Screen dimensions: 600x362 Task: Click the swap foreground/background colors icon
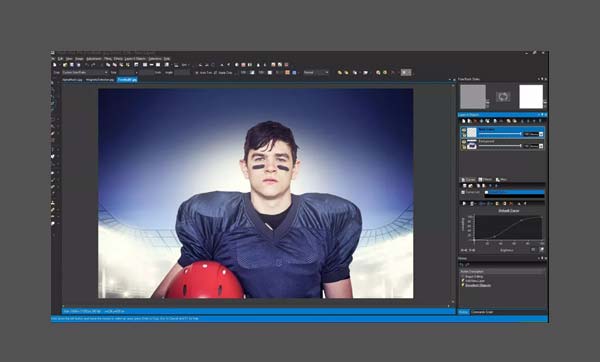pyautogui.click(x=503, y=97)
